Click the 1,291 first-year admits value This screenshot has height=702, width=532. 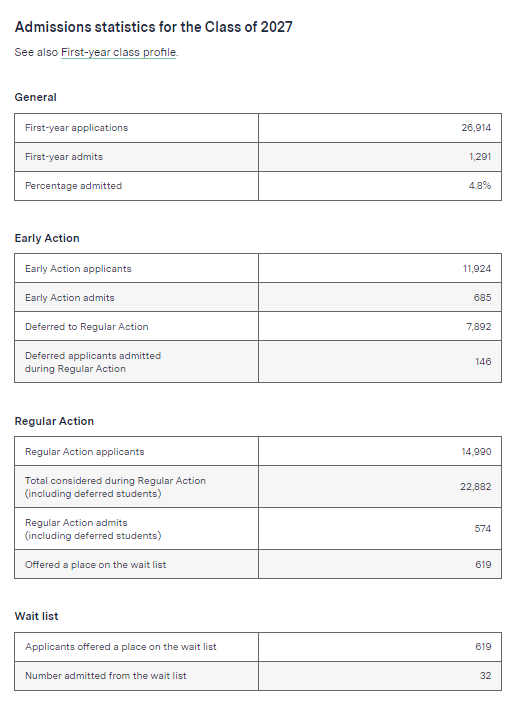coord(480,157)
